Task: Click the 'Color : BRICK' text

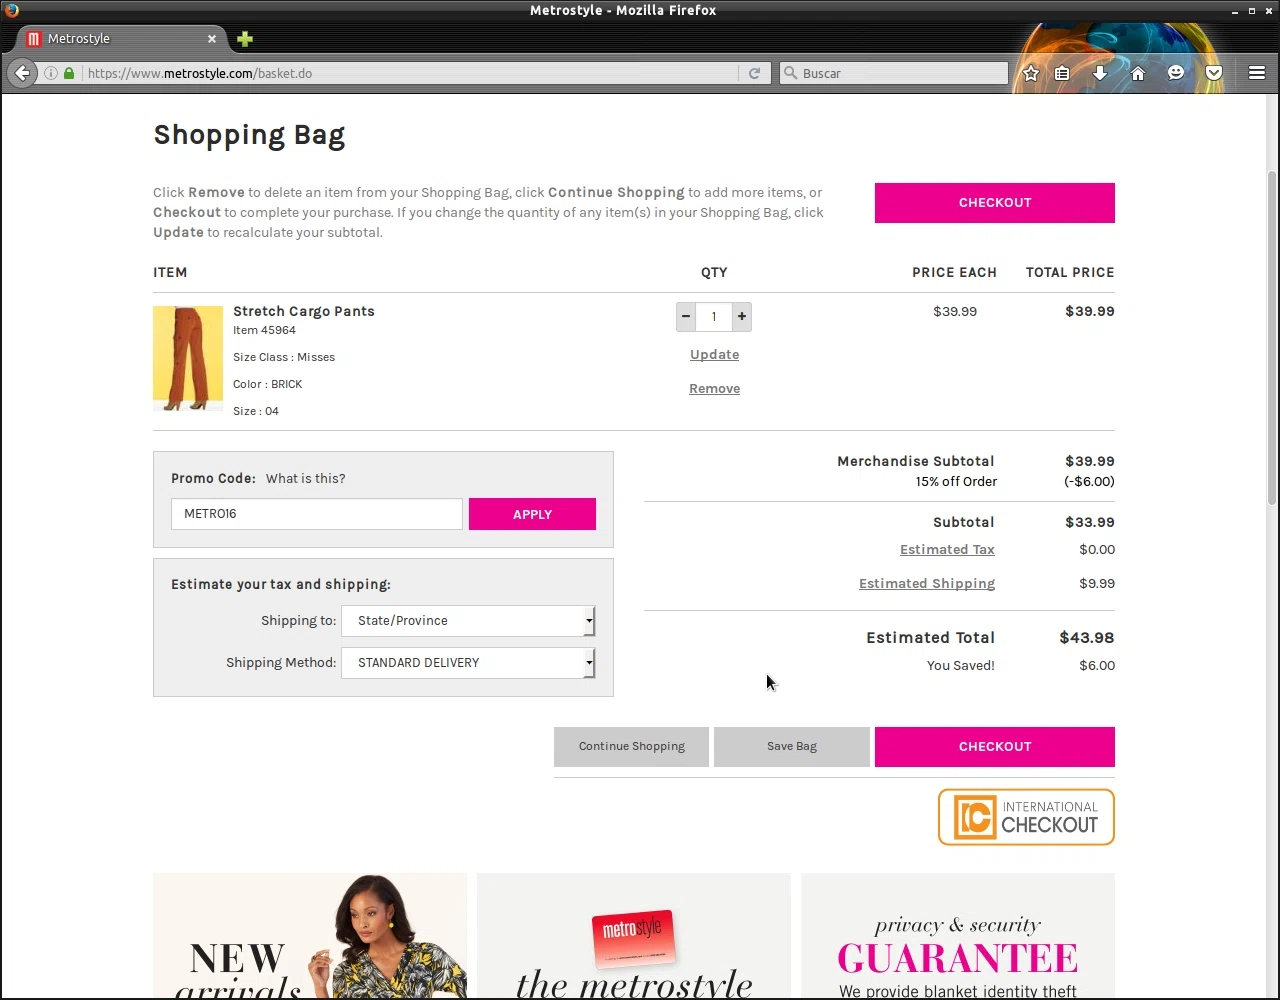Action: pyautogui.click(x=267, y=385)
